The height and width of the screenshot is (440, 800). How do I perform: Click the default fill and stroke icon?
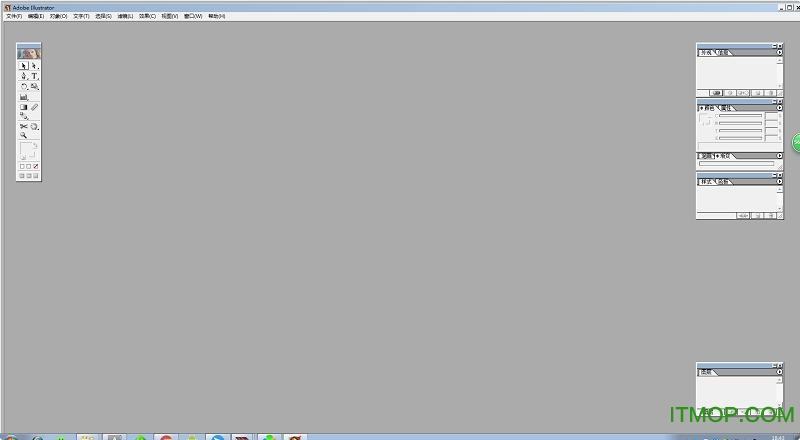[x=23, y=157]
